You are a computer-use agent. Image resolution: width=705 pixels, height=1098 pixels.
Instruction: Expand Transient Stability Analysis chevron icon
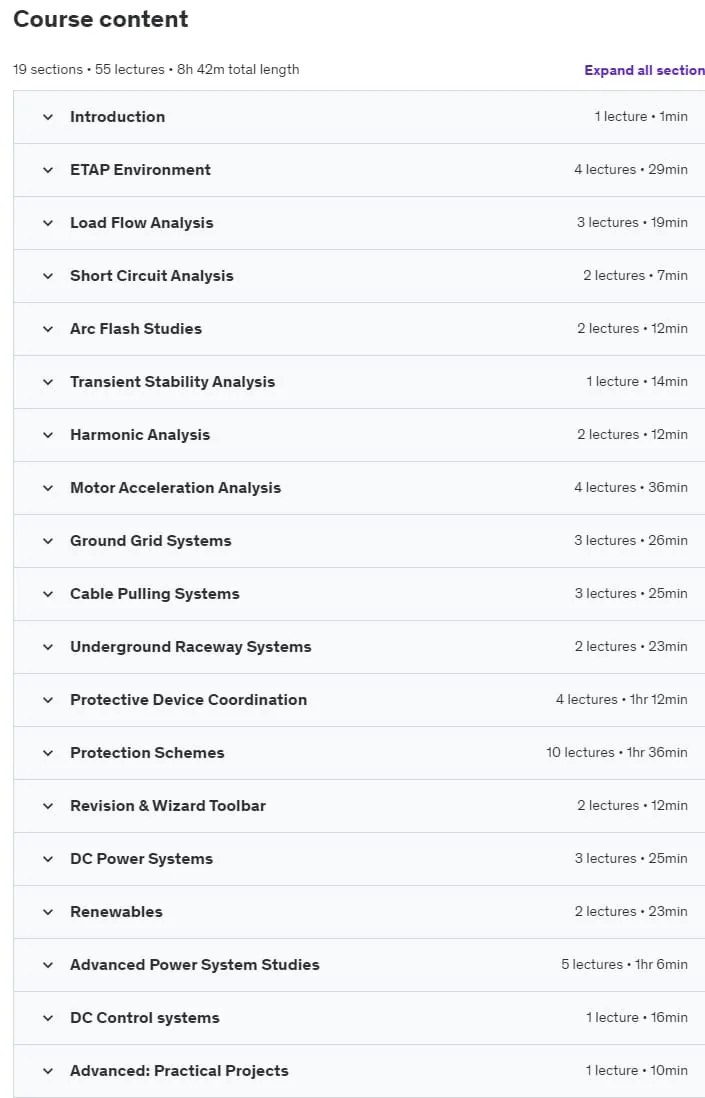(48, 382)
